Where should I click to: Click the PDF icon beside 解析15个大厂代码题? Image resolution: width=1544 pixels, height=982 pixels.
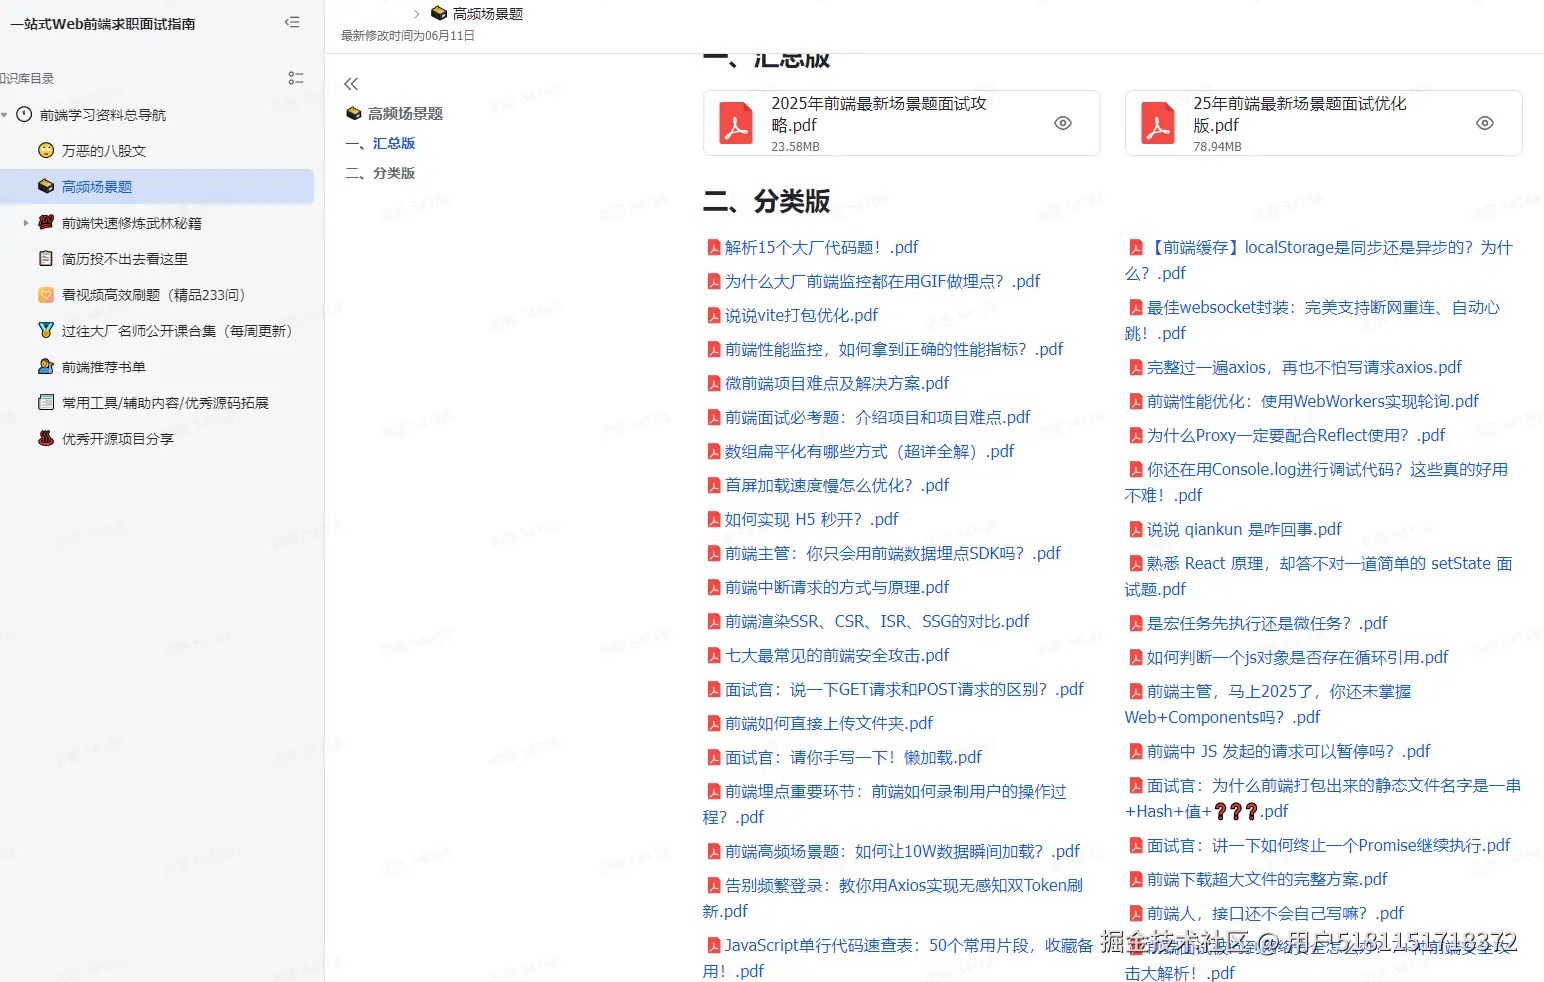[x=713, y=247]
